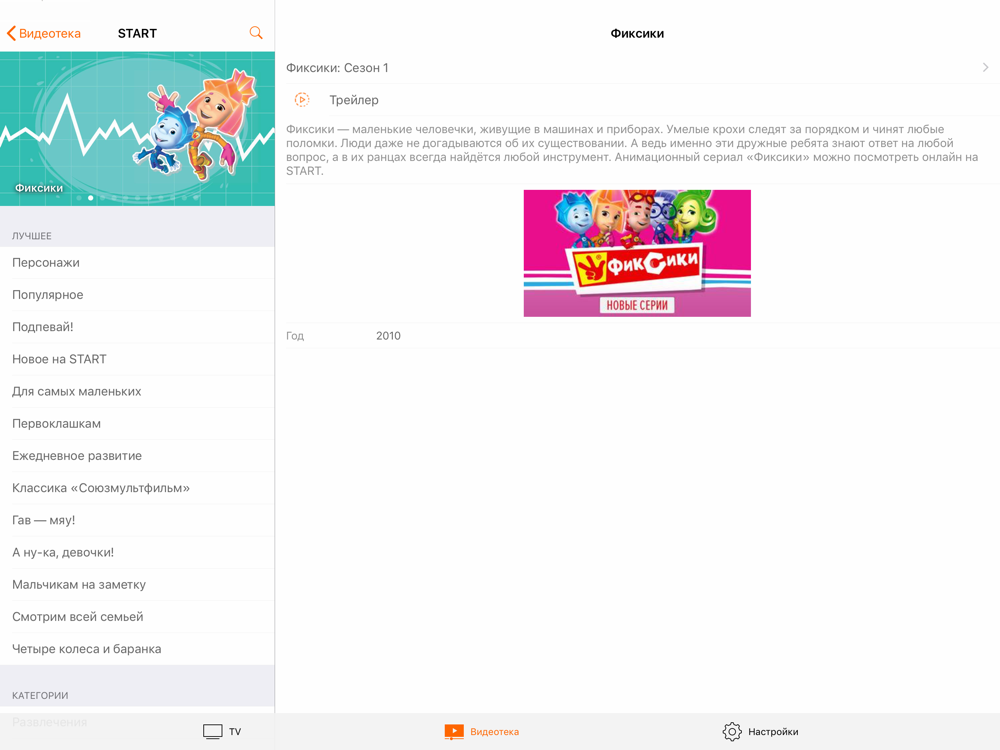This screenshot has height=750, width=1000.
Task: Open the Фиксики poster thumbnail
Action: tap(637, 253)
